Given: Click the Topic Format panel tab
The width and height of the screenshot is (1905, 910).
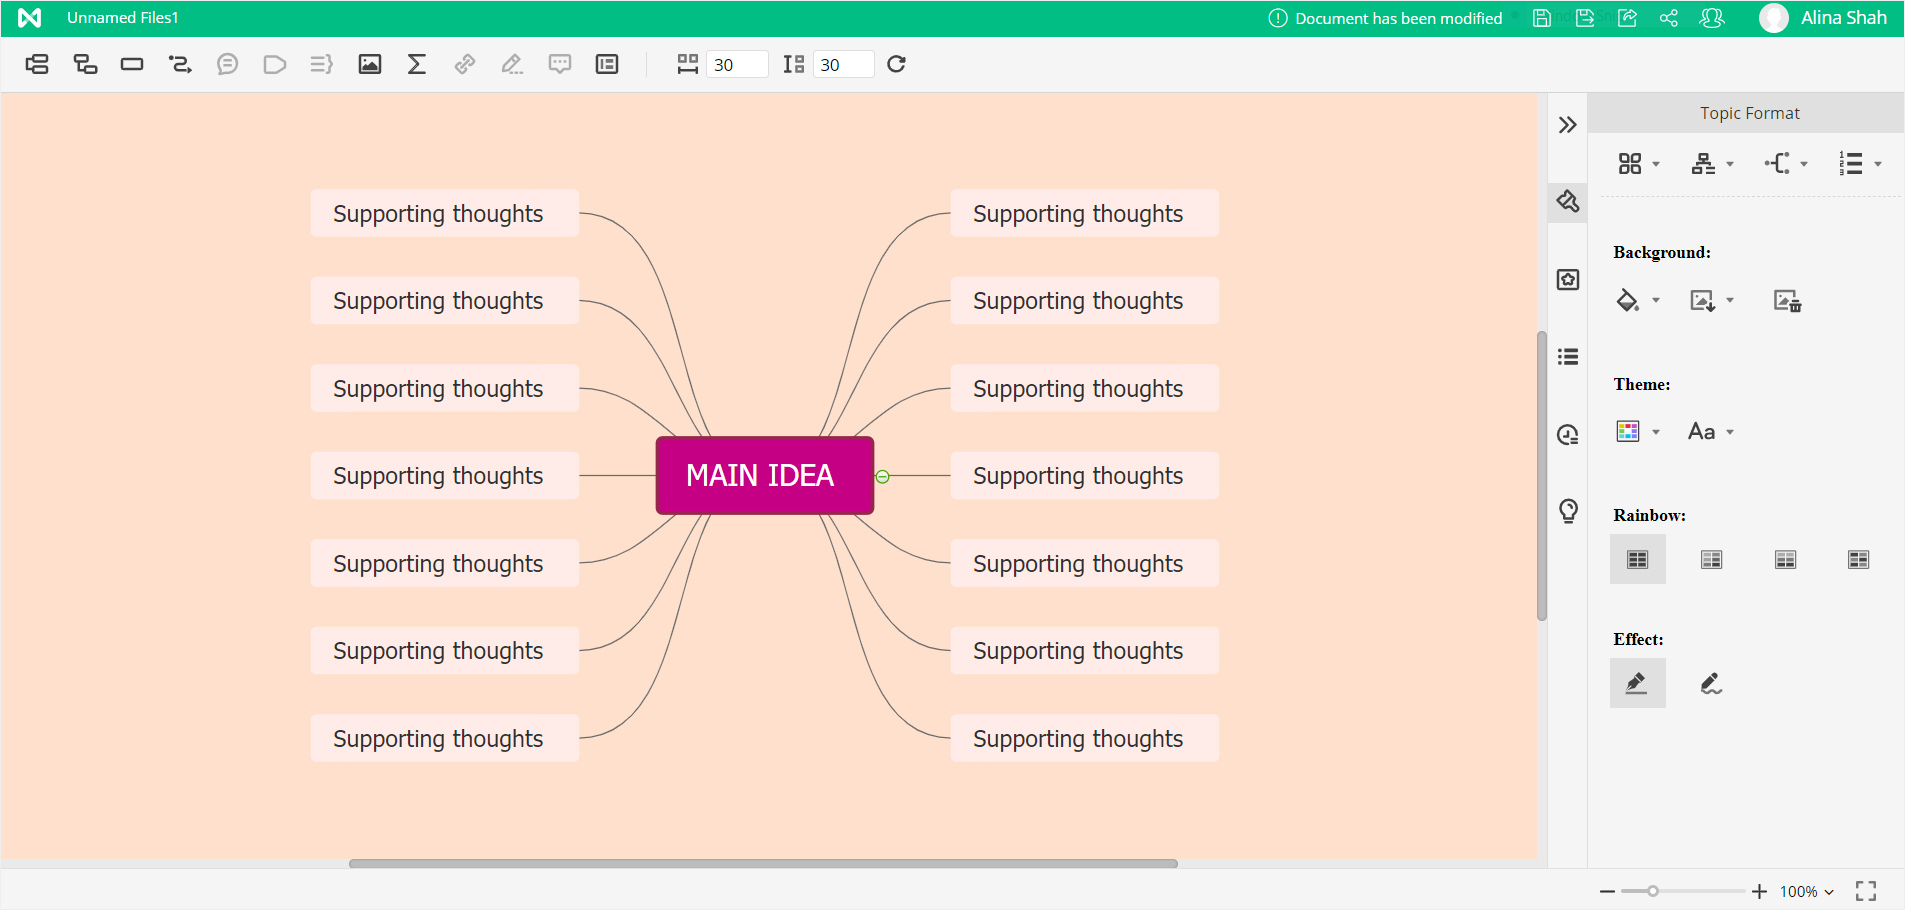Looking at the screenshot, I should (1749, 114).
